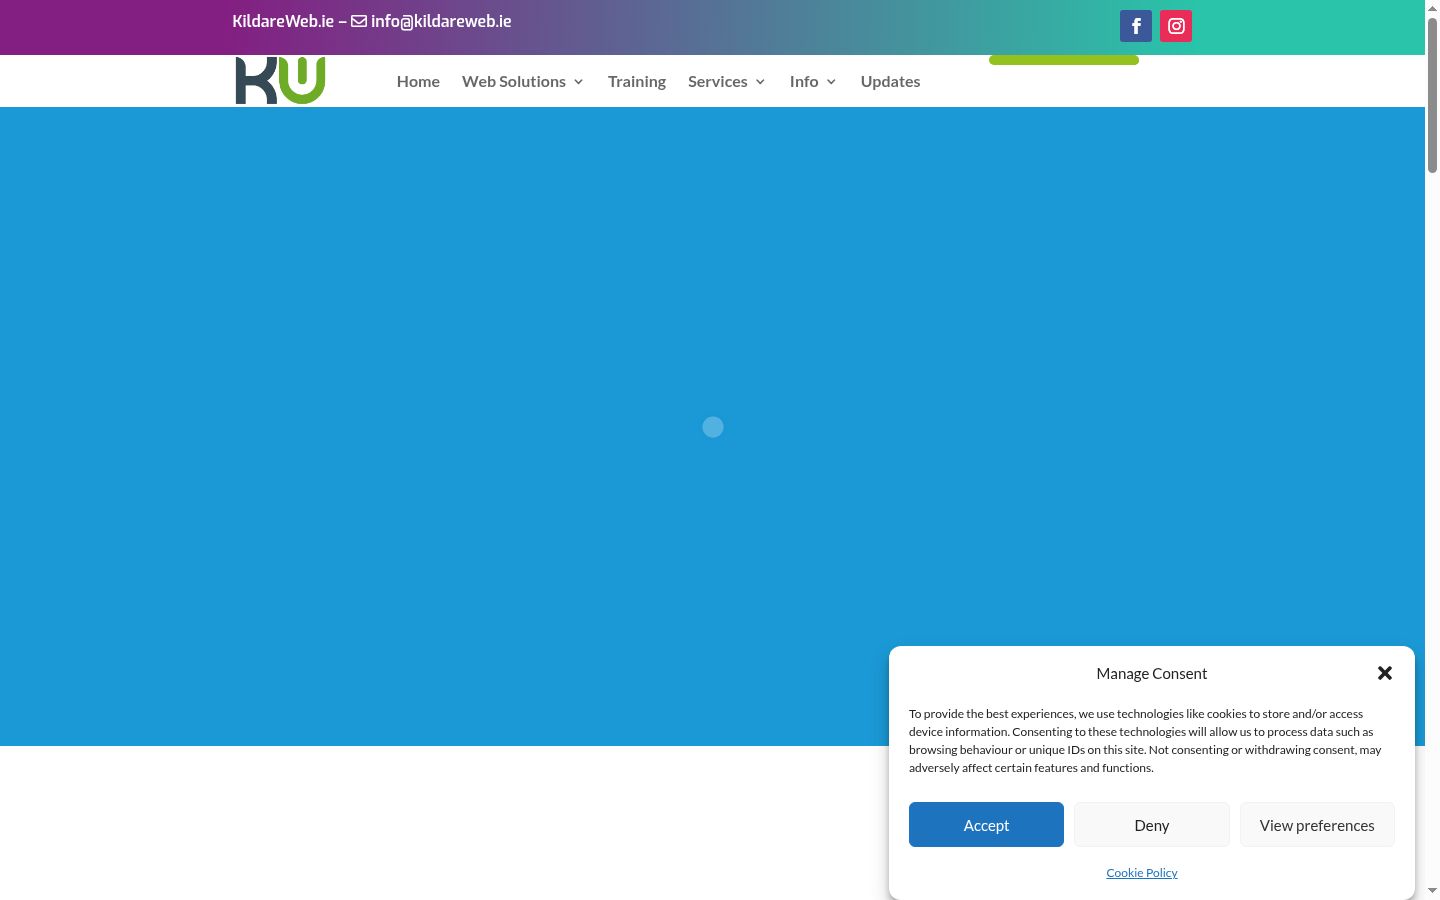Accept cookies in the consent dialog

point(986,825)
